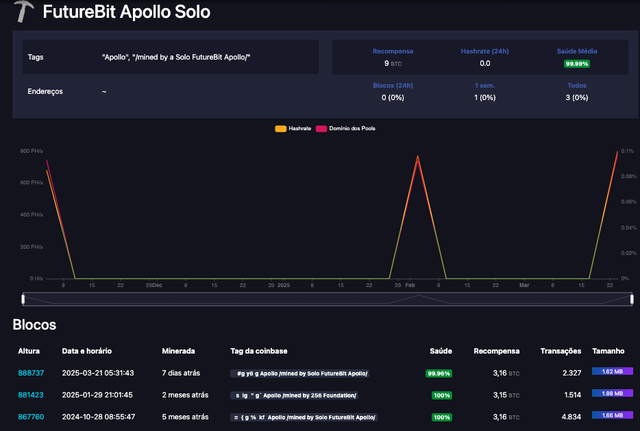Image resolution: width=640 pixels, height=431 pixels.
Task: Click the pickaxe logo beside FutureBit Apollo Solo
Action: (24, 11)
